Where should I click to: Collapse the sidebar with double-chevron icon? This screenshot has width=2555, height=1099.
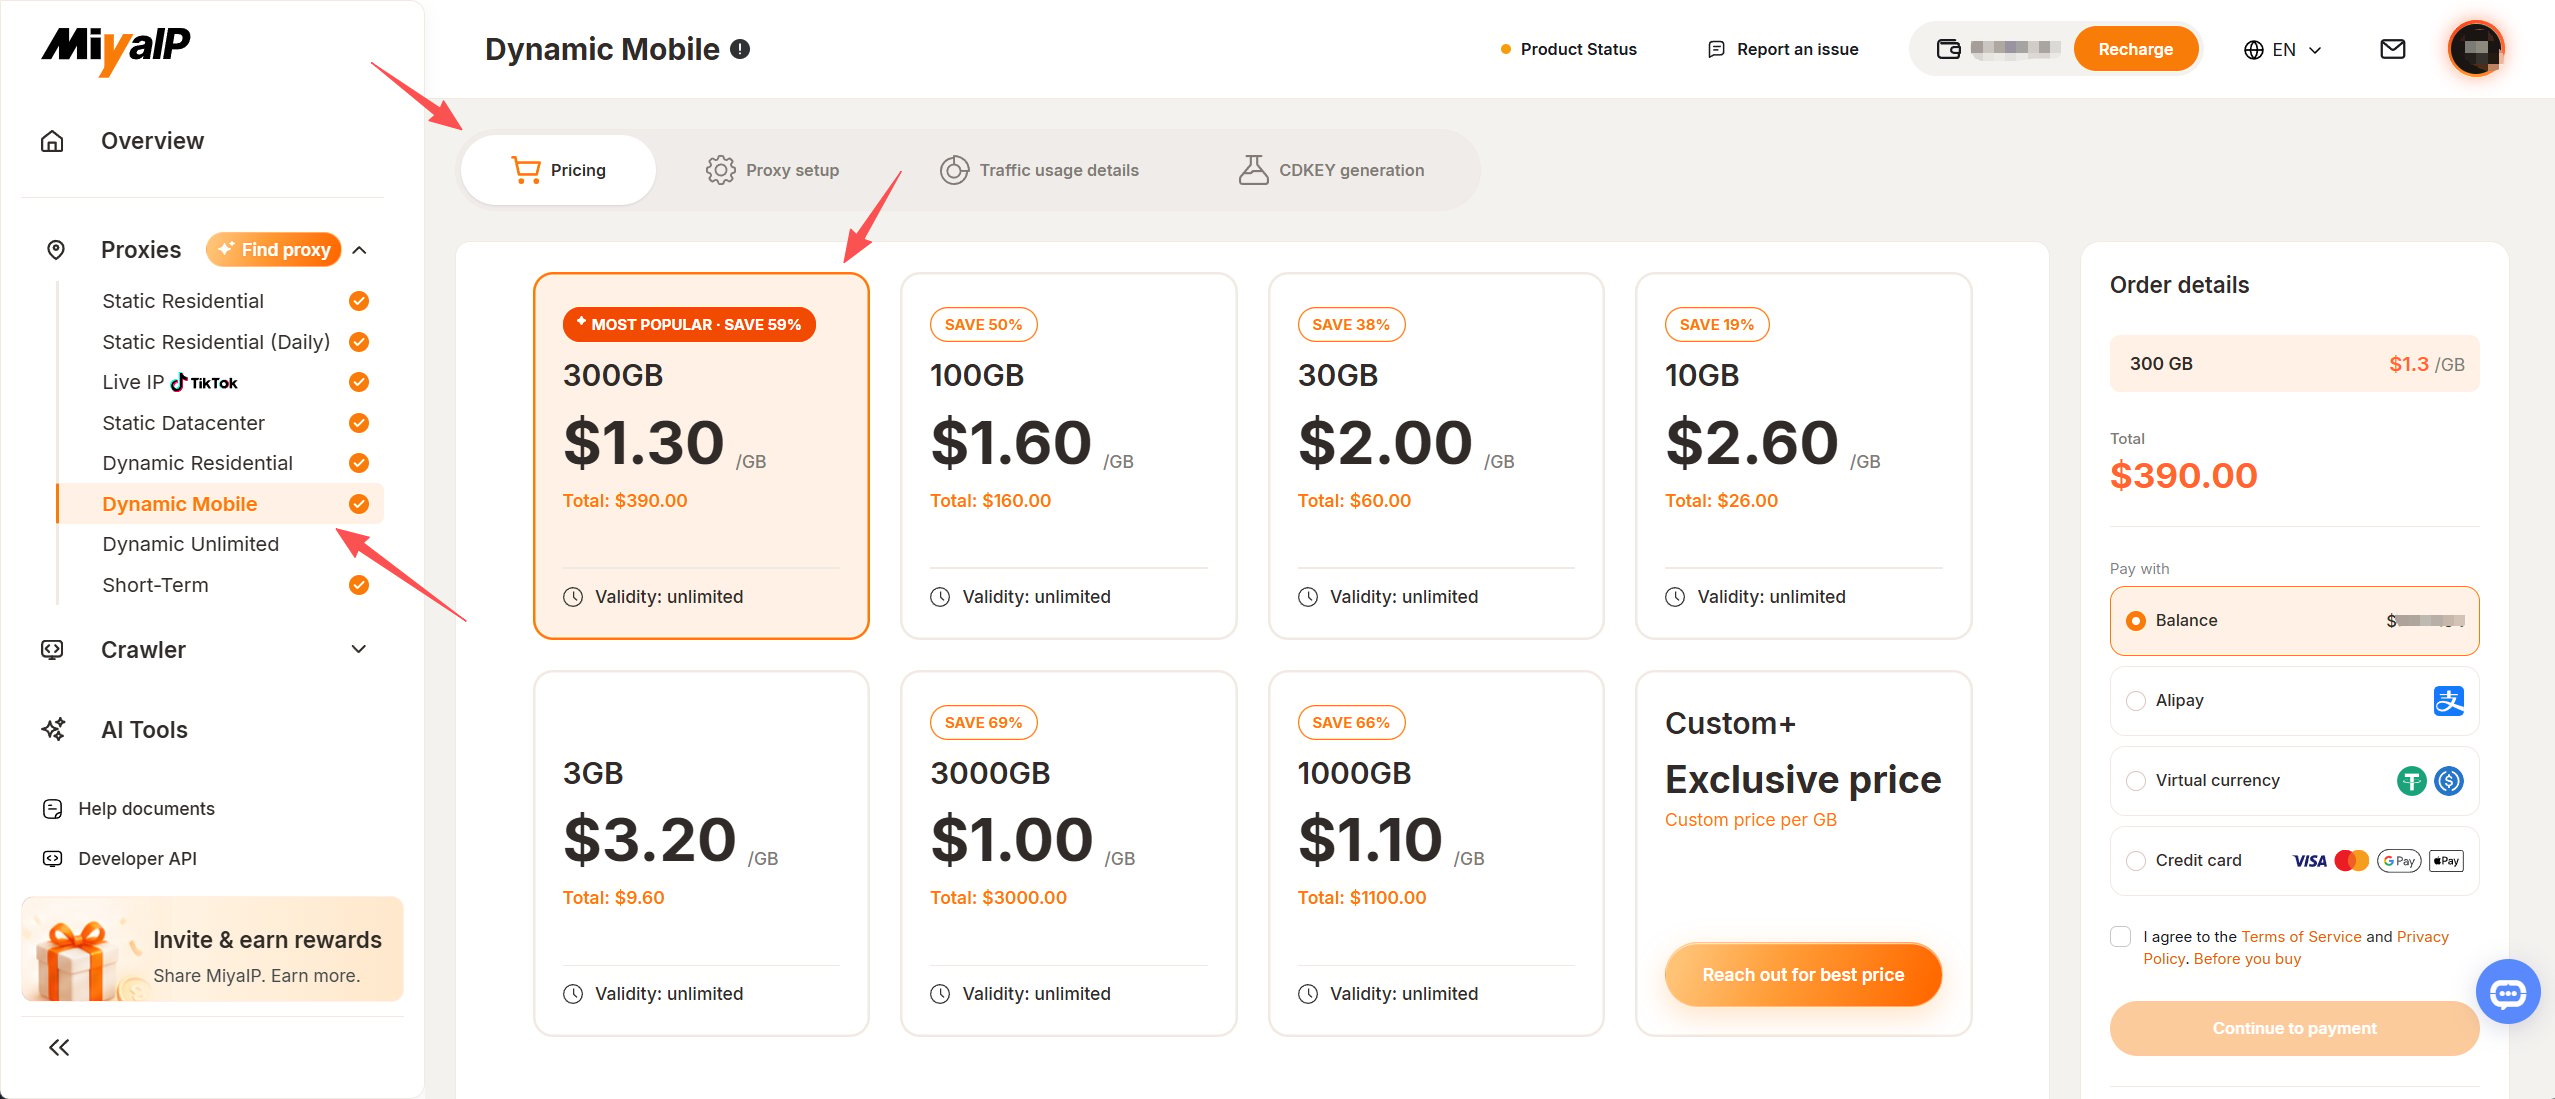pyautogui.click(x=59, y=1048)
